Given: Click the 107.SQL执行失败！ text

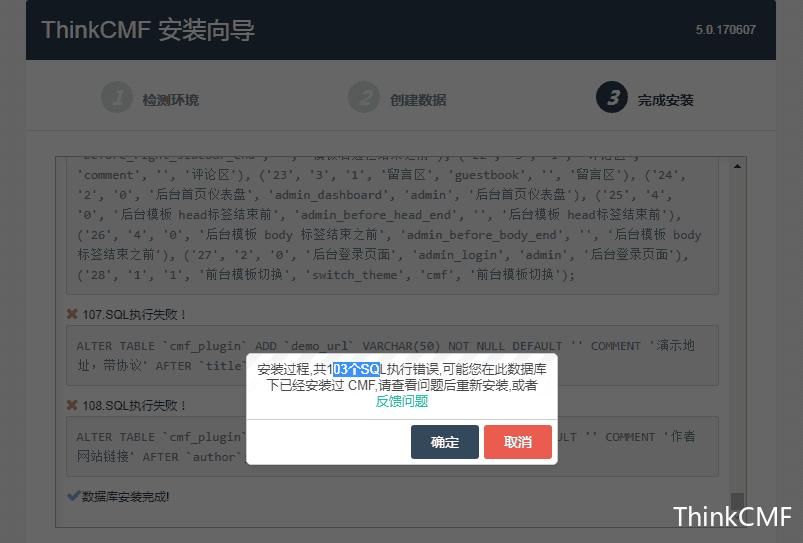Looking at the screenshot, I should pyautogui.click(x=135, y=315).
